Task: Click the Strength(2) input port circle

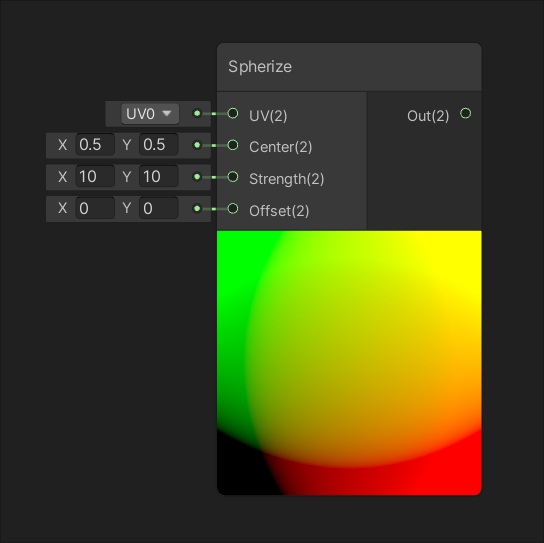Action: 233,177
